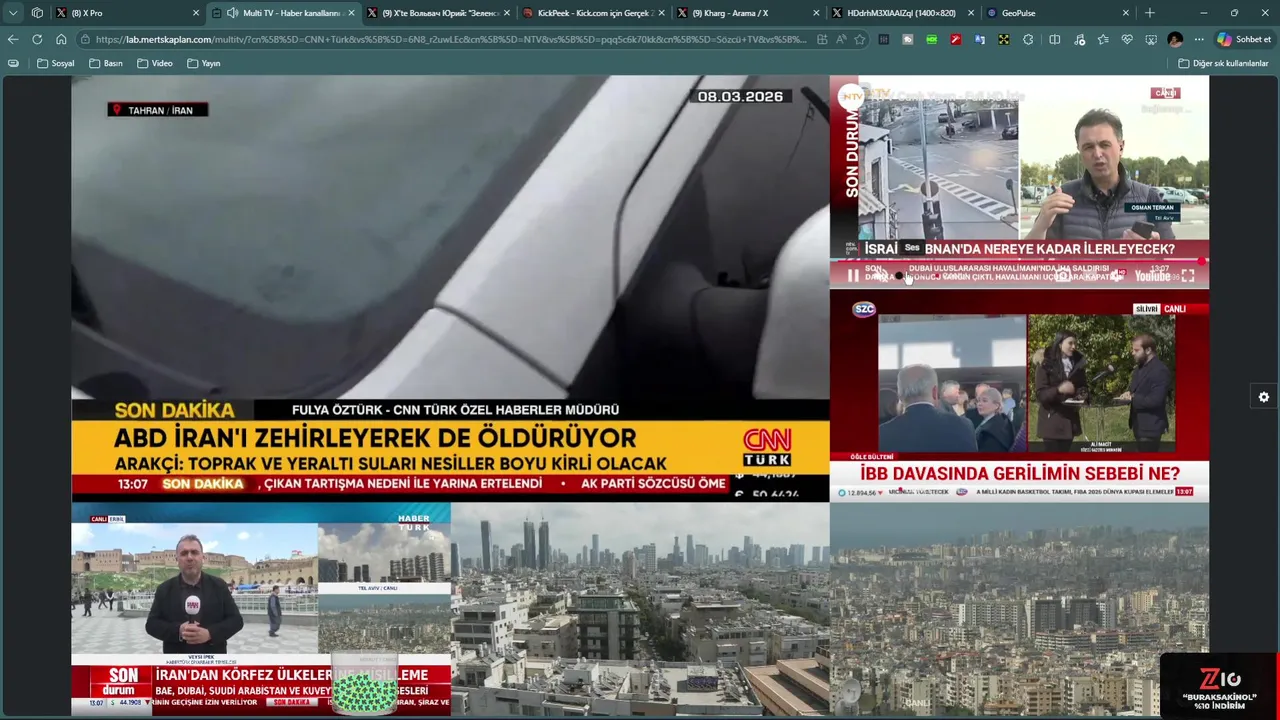Screen dimensions: 1280x720
Task: Open the yellow-black arrows extension icon
Action: tap(1004, 39)
